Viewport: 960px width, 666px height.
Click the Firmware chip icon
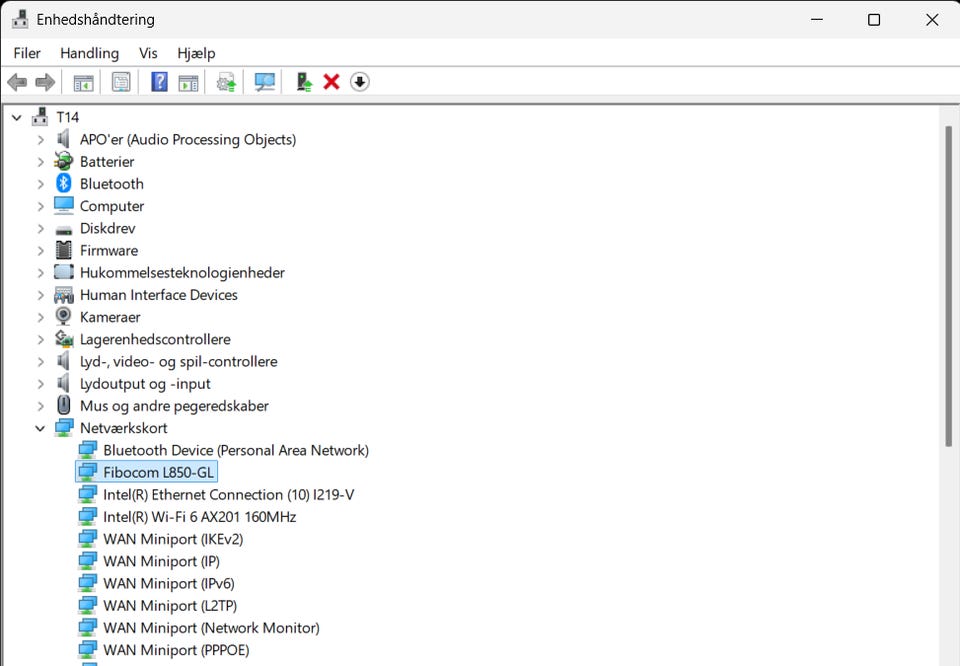coord(64,250)
